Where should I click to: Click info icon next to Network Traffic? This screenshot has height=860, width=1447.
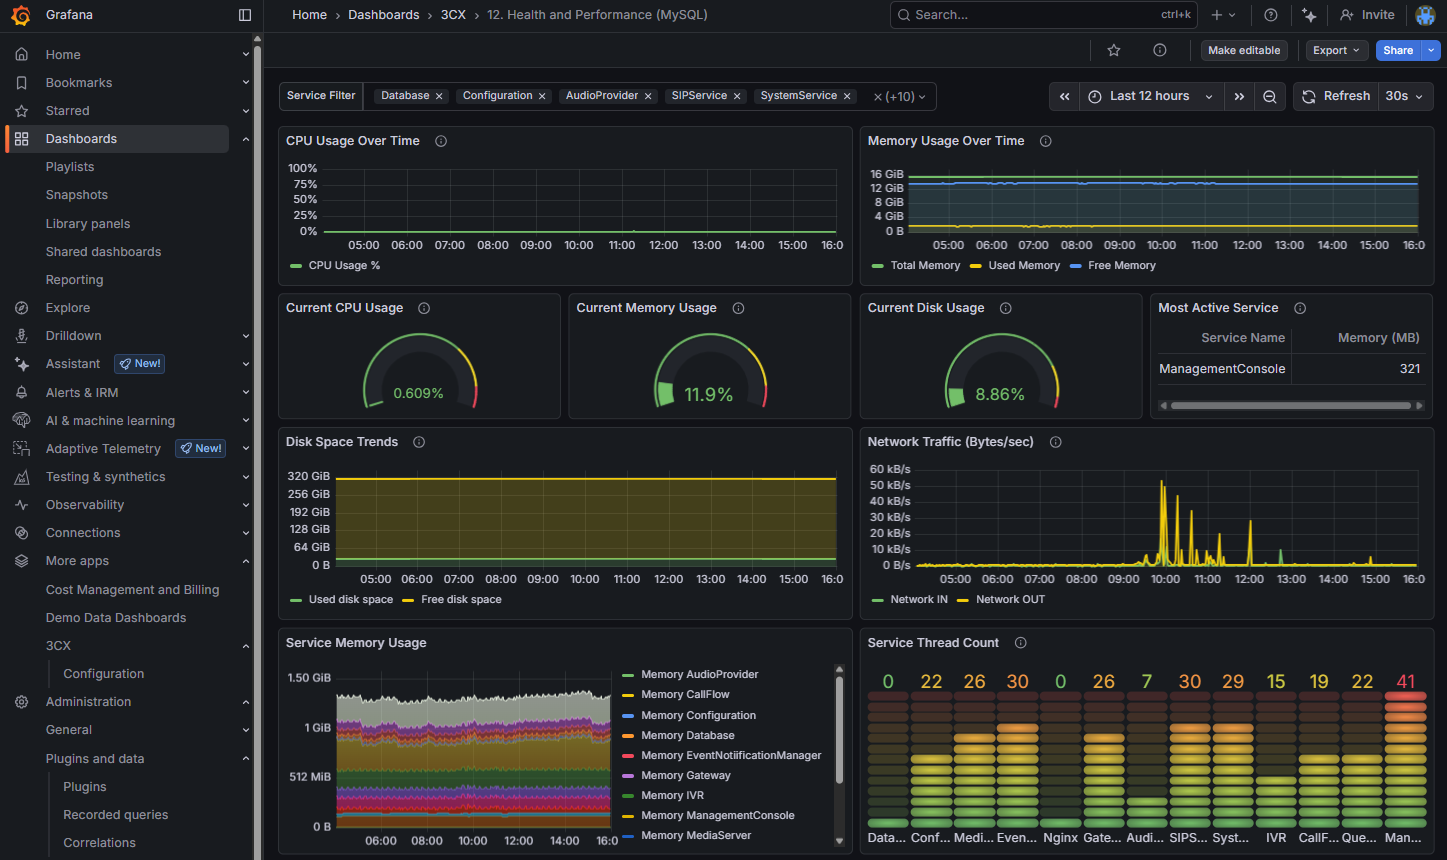point(1056,442)
